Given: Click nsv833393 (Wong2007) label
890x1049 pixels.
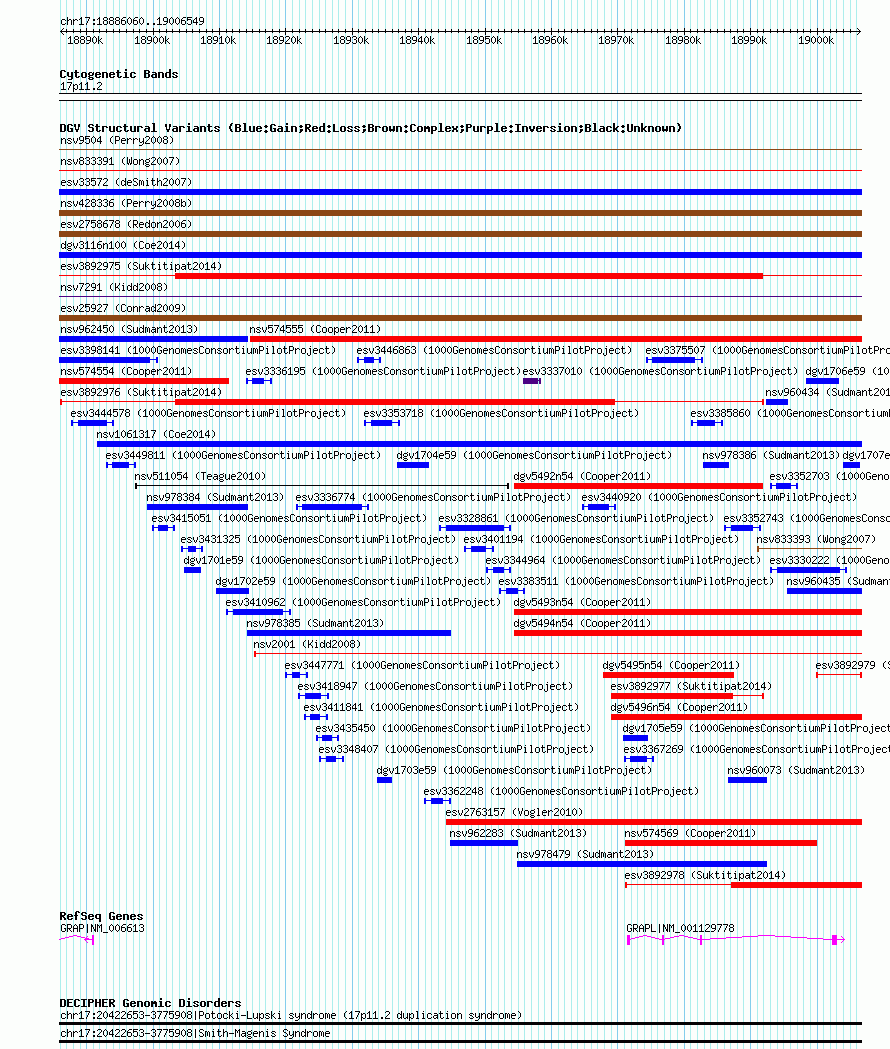Looking at the screenshot, I should click(816, 539).
